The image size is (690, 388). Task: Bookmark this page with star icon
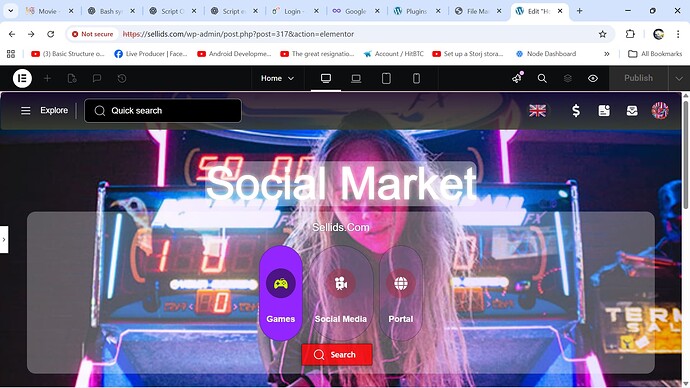(x=602, y=34)
